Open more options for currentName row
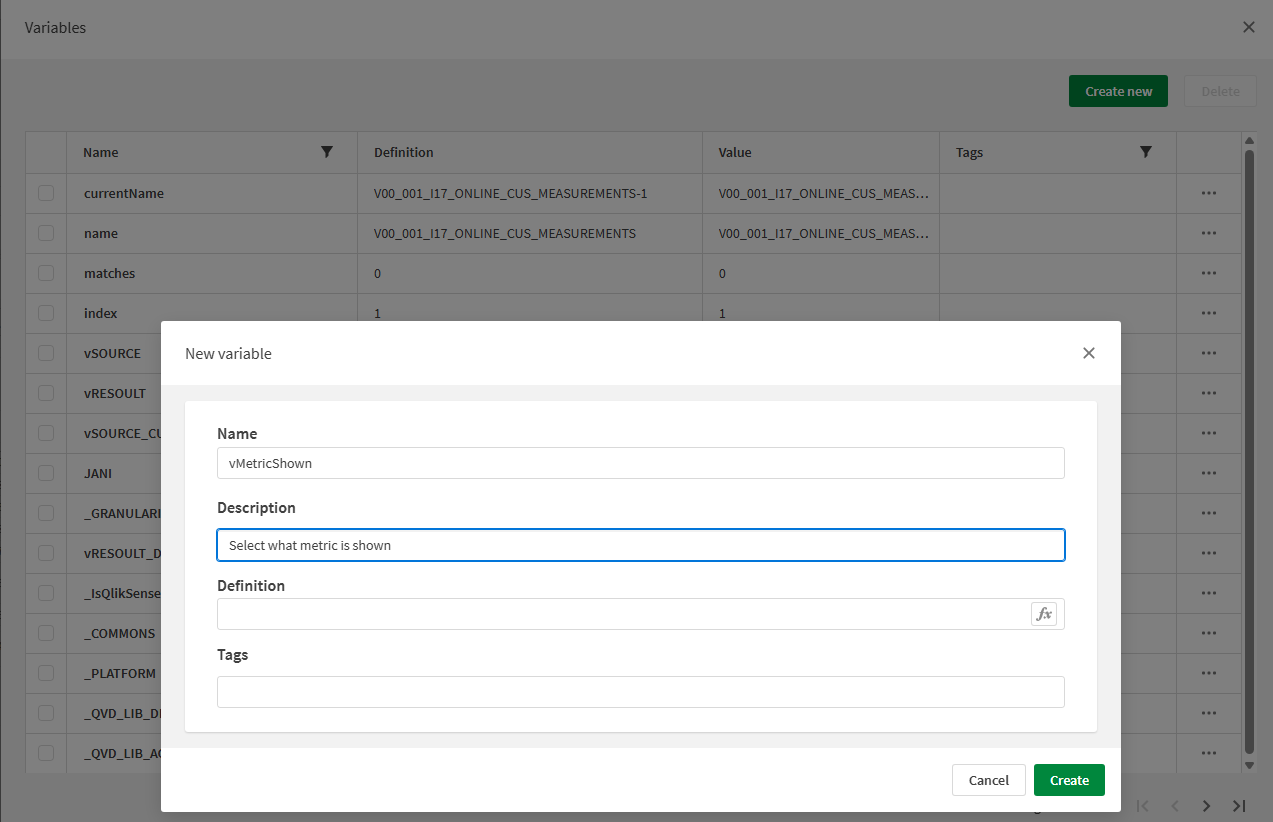Image resolution: width=1273 pixels, height=822 pixels. click(1208, 193)
